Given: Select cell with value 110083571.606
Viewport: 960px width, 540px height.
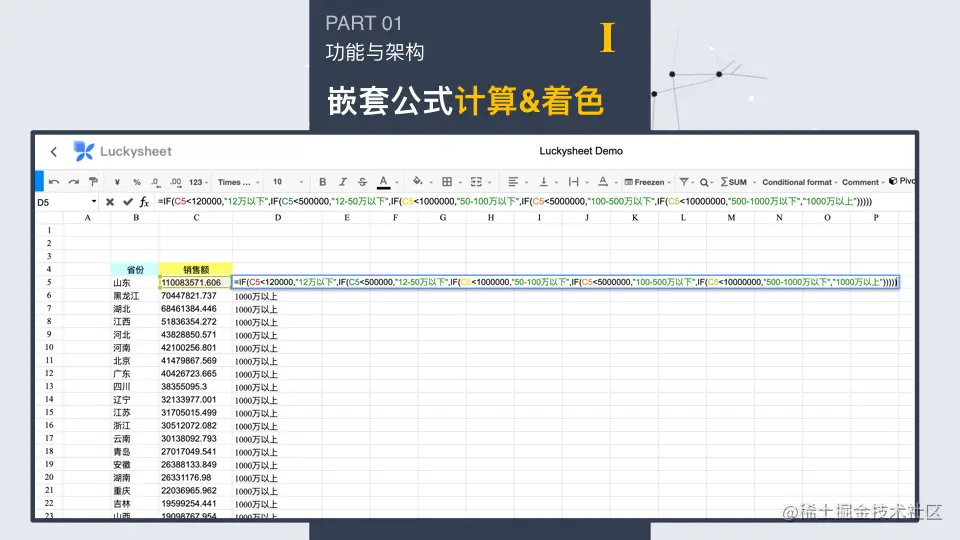Looking at the screenshot, I should [196, 283].
